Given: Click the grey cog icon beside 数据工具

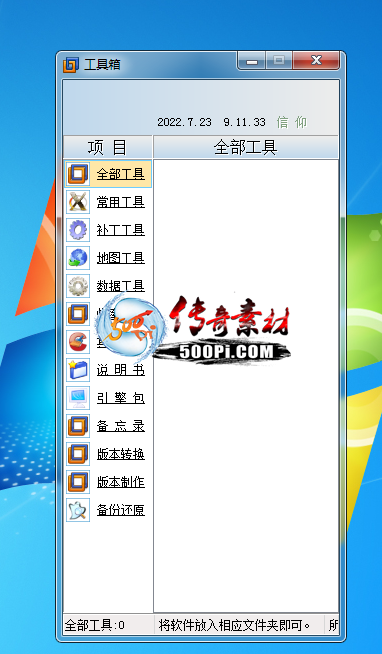Looking at the screenshot, I should (x=78, y=286).
